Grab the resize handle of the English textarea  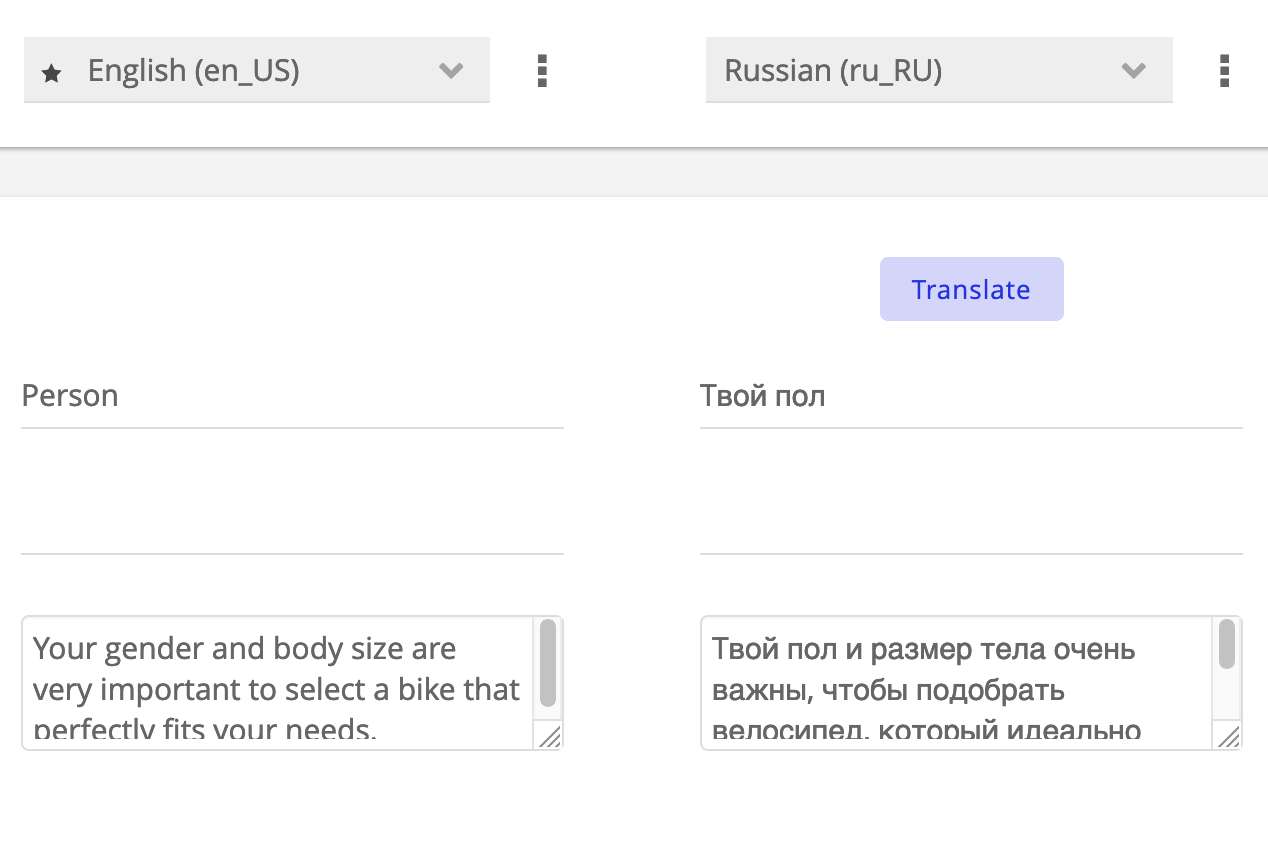coord(550,738)
